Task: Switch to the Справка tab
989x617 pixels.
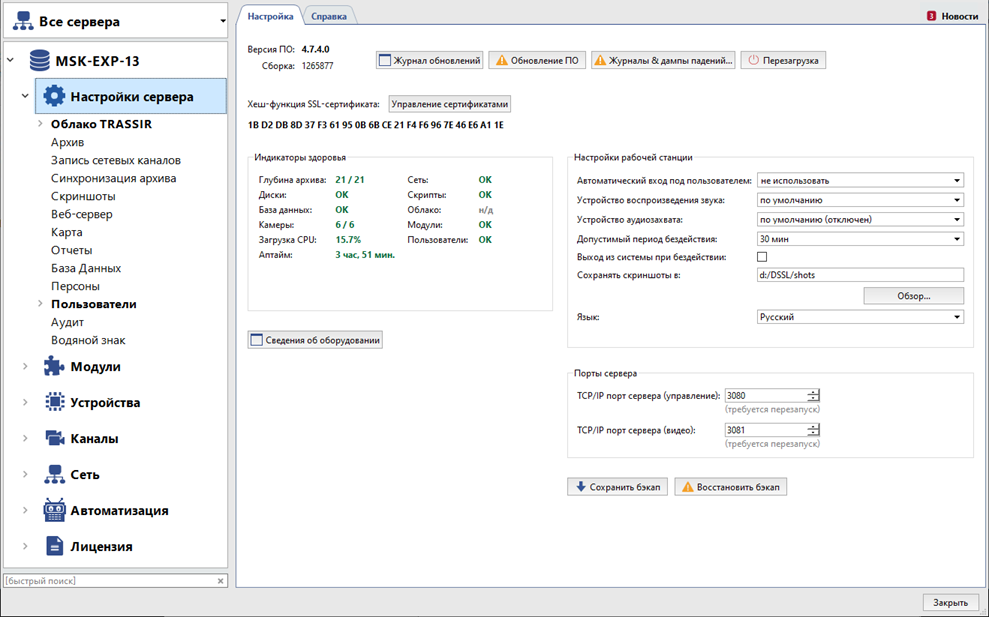Action: pyautogui.click(x=329, y=16)
